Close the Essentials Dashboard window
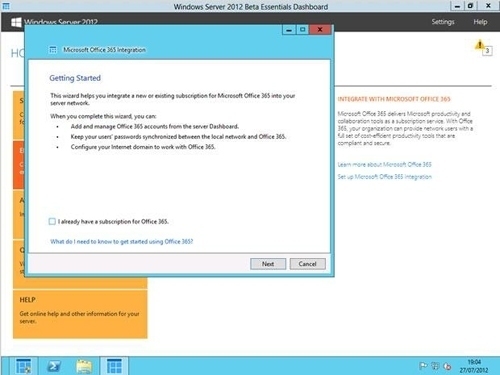The height and width of the screenshot is (375, 500). click(x=488, y=6)
